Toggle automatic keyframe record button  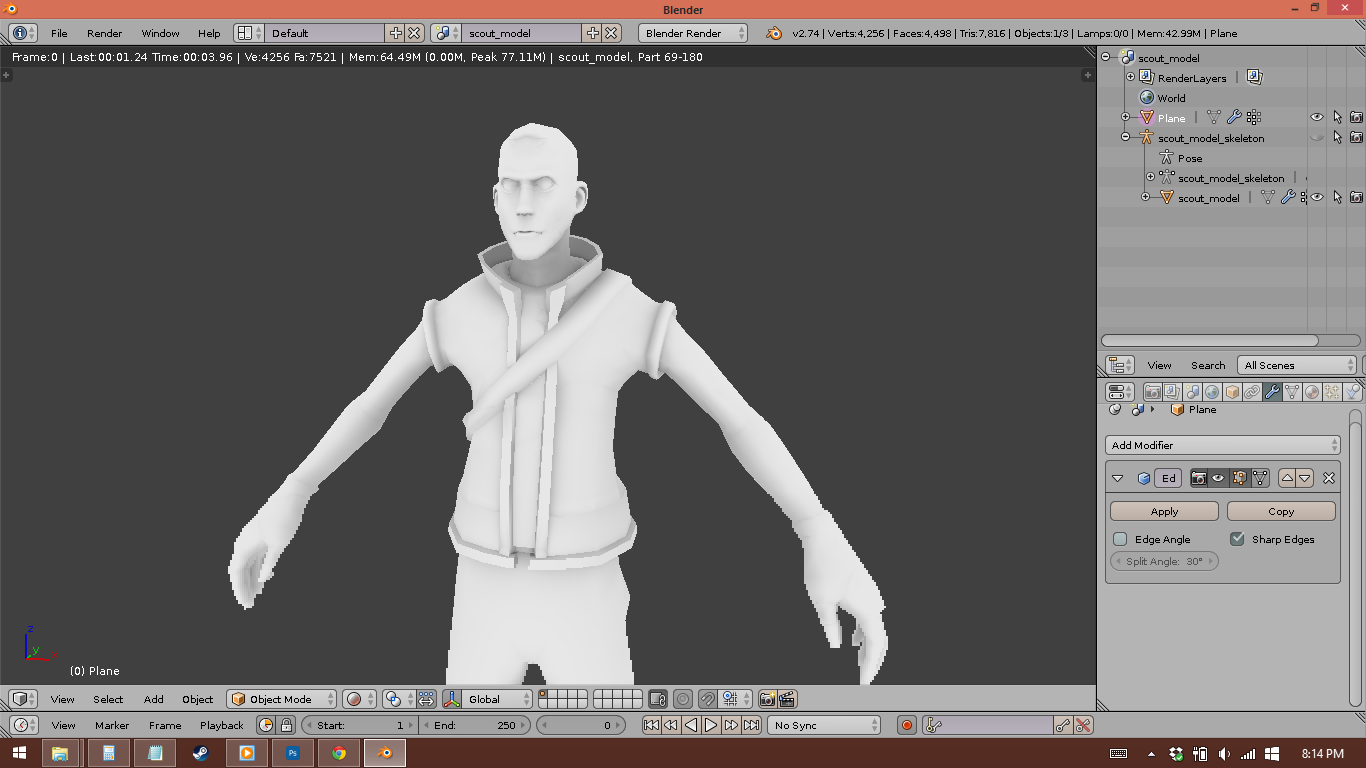(907, 725)
